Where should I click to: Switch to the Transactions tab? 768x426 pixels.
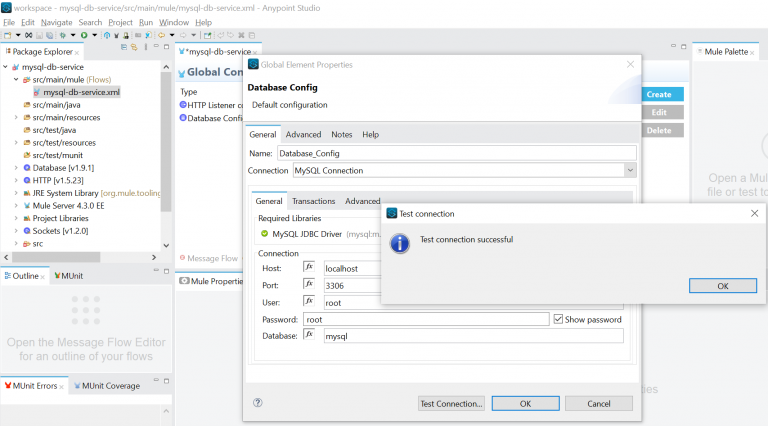[x=313, y=201]
